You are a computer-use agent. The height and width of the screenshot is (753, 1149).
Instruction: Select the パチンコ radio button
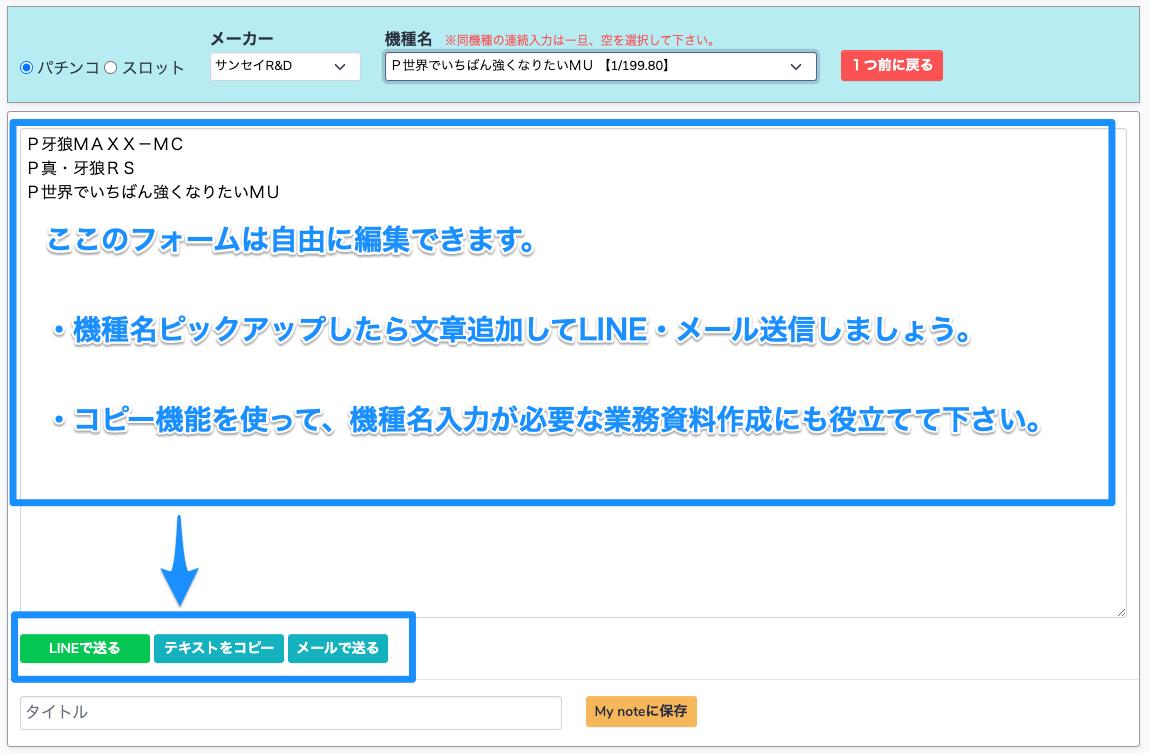point(26,67)
